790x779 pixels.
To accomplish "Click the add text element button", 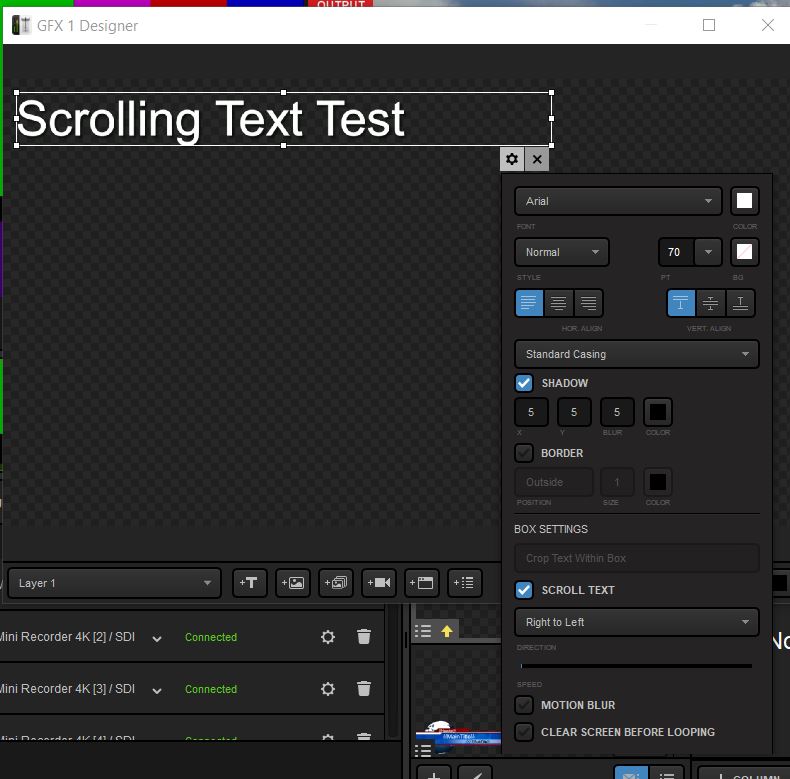I will [x=249, y=583].
